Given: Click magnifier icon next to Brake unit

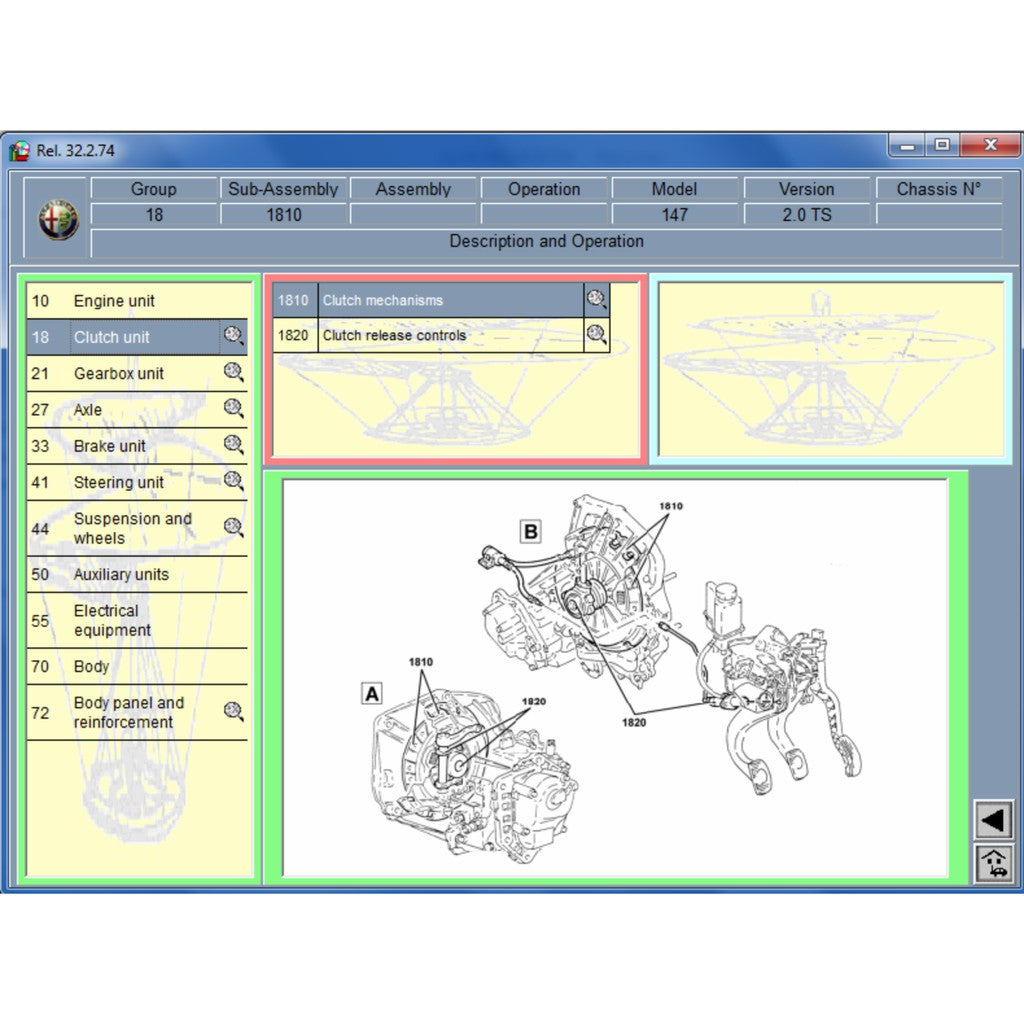Looking at the screenshot, I should pos(234,445).
